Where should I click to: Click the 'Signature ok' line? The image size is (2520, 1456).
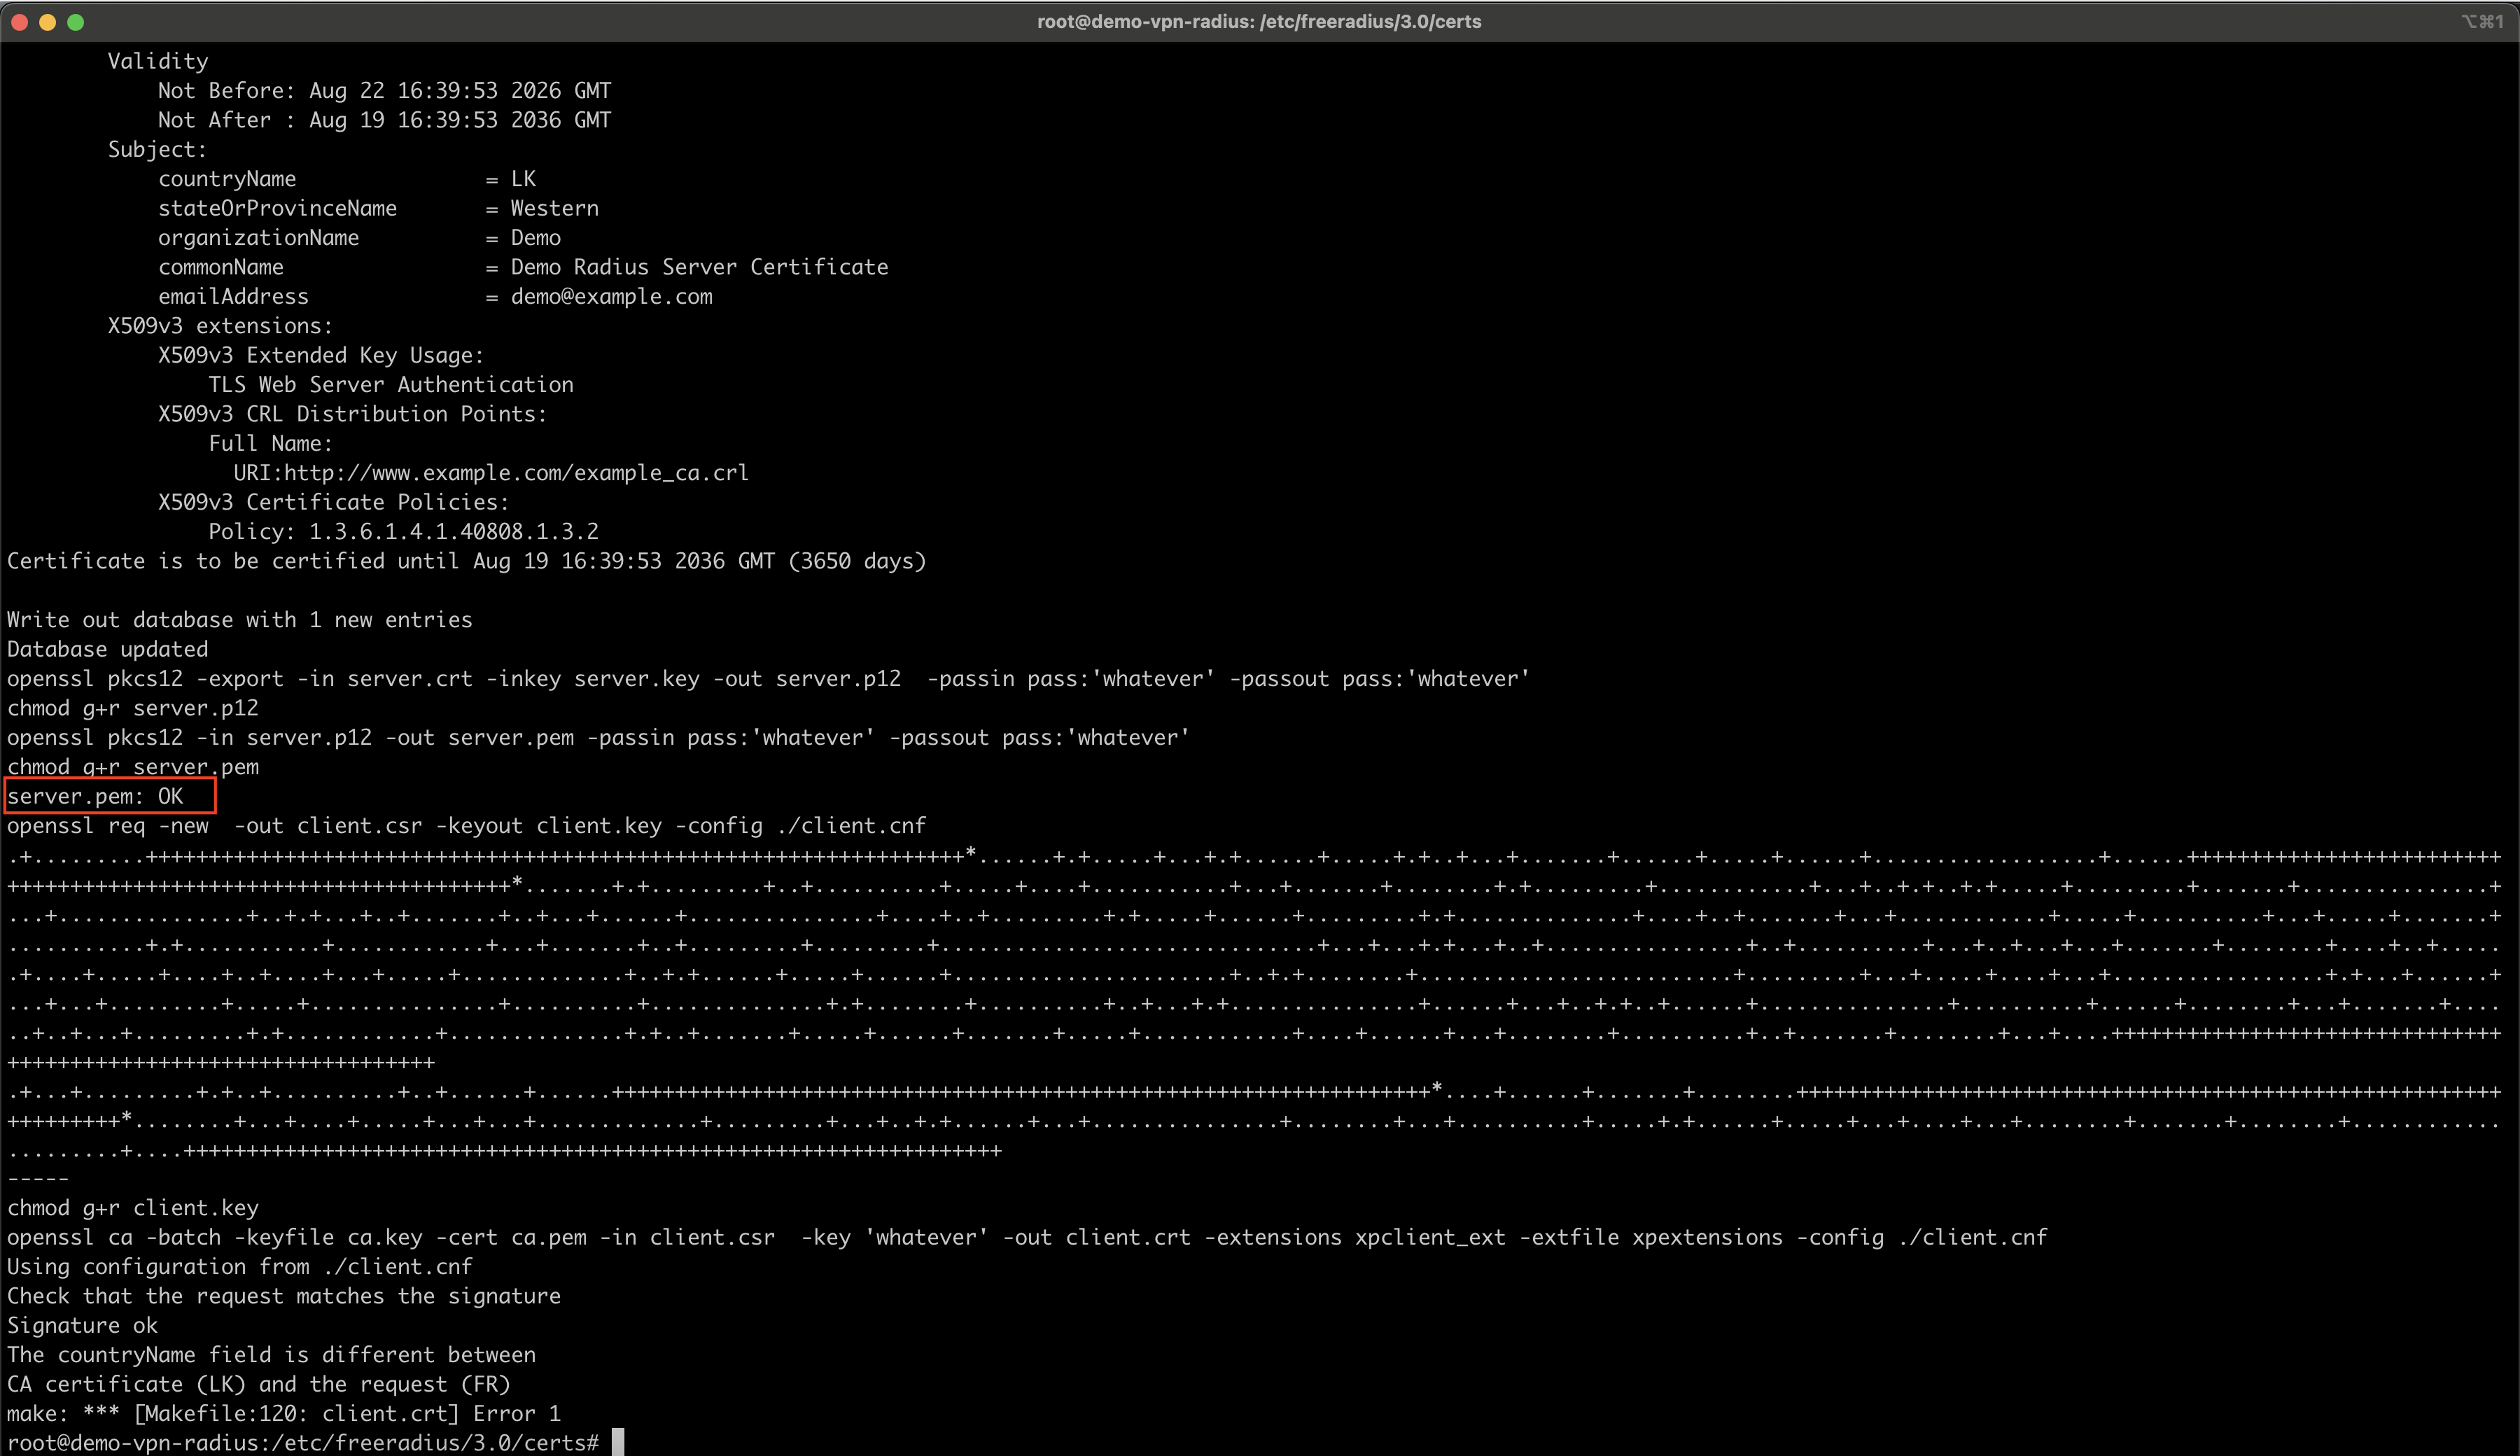tap(82, 1326)
